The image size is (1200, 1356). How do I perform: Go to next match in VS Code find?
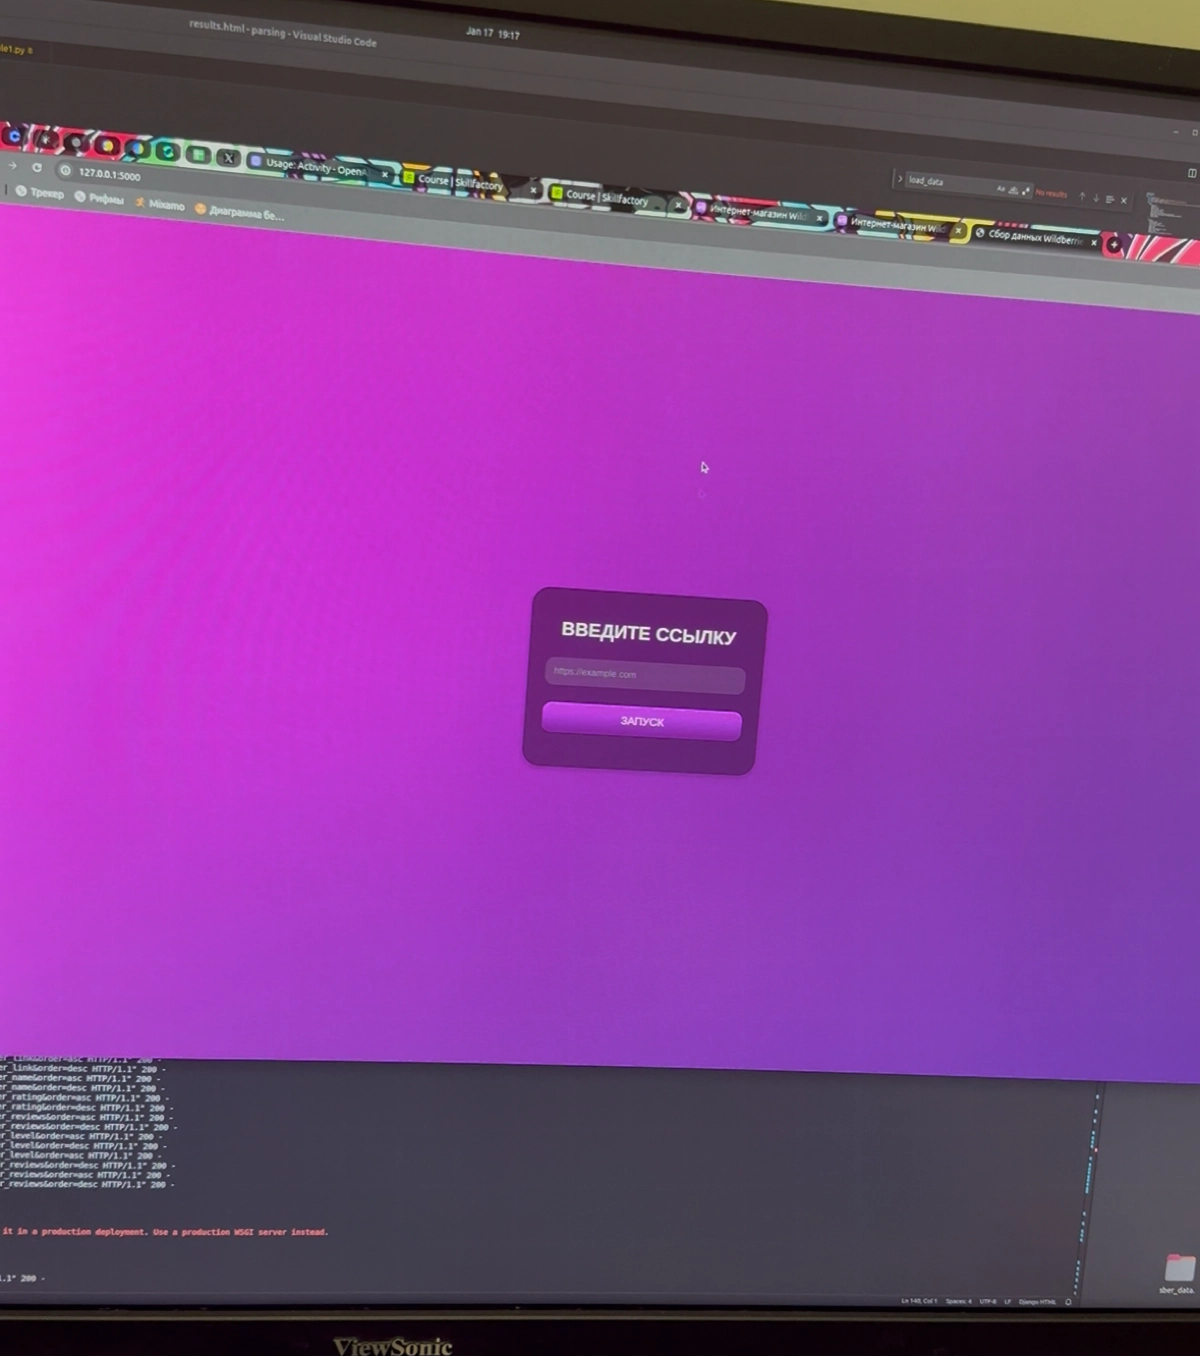coord(1096,198)
